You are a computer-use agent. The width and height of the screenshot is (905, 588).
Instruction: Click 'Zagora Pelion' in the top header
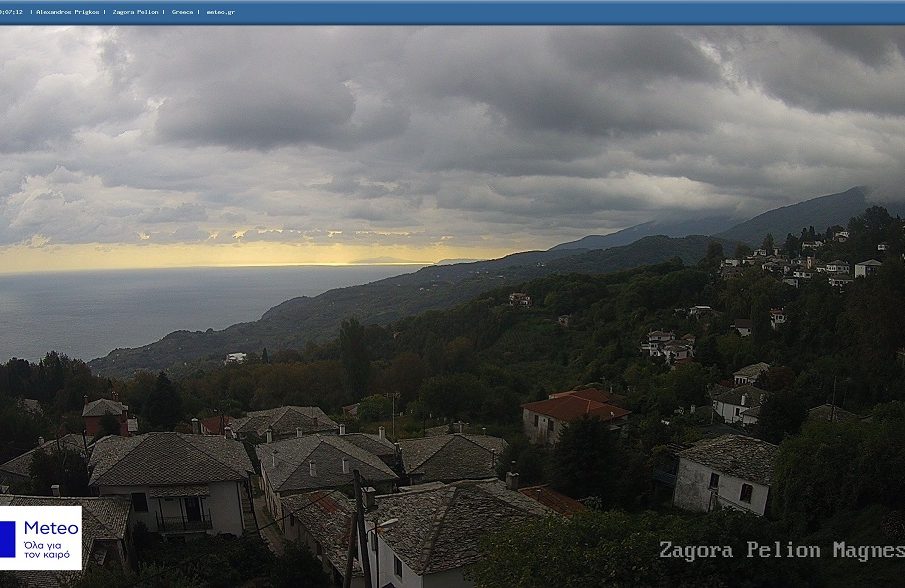point(137,12)
